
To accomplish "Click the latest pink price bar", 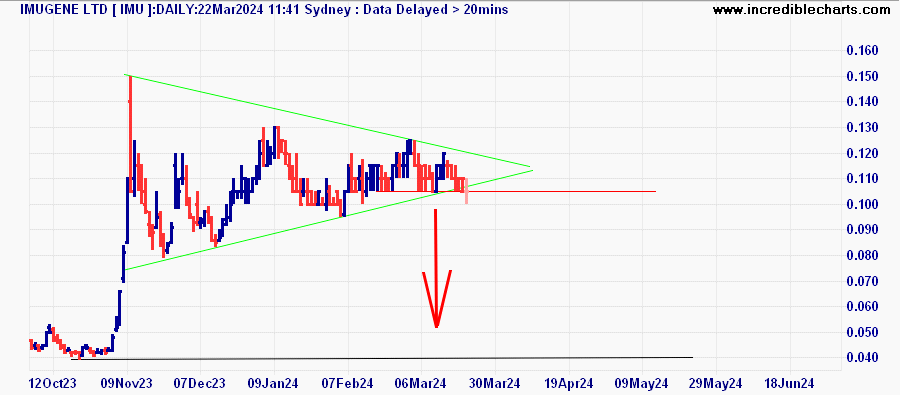I will 467,191.
